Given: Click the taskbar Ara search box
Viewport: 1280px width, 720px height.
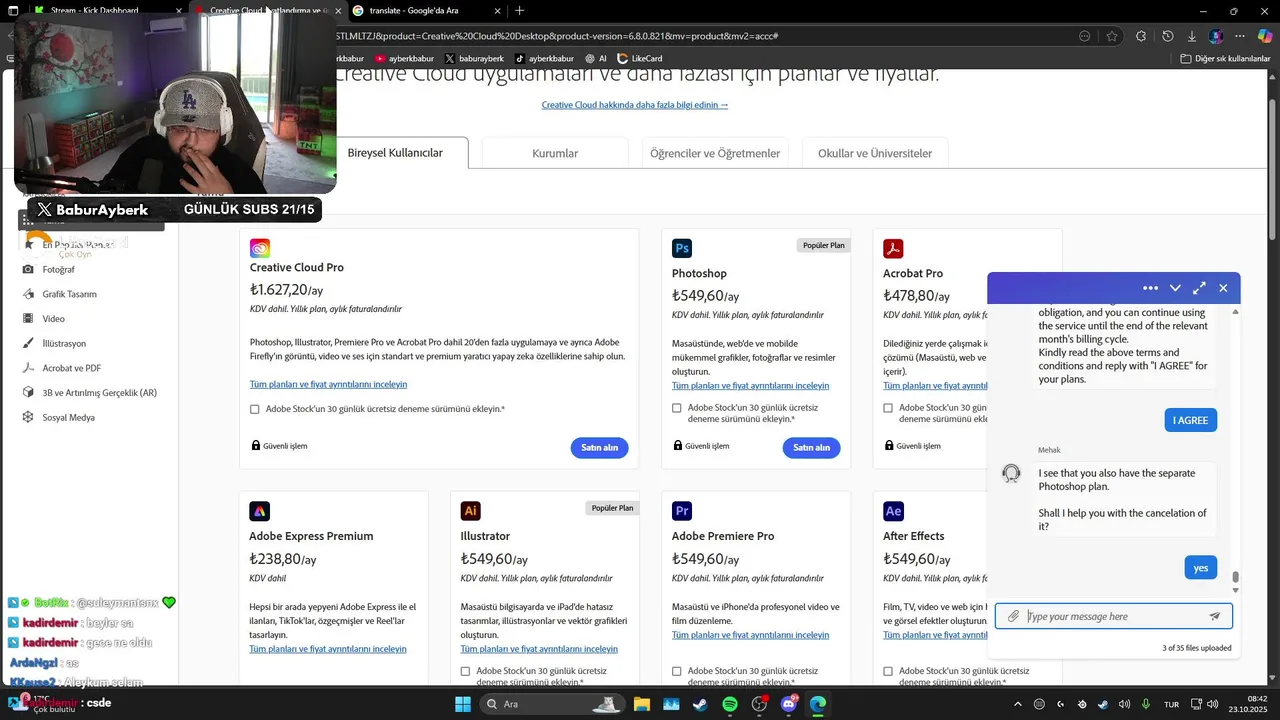Looking at the screenshot, I should coord(553,704).
